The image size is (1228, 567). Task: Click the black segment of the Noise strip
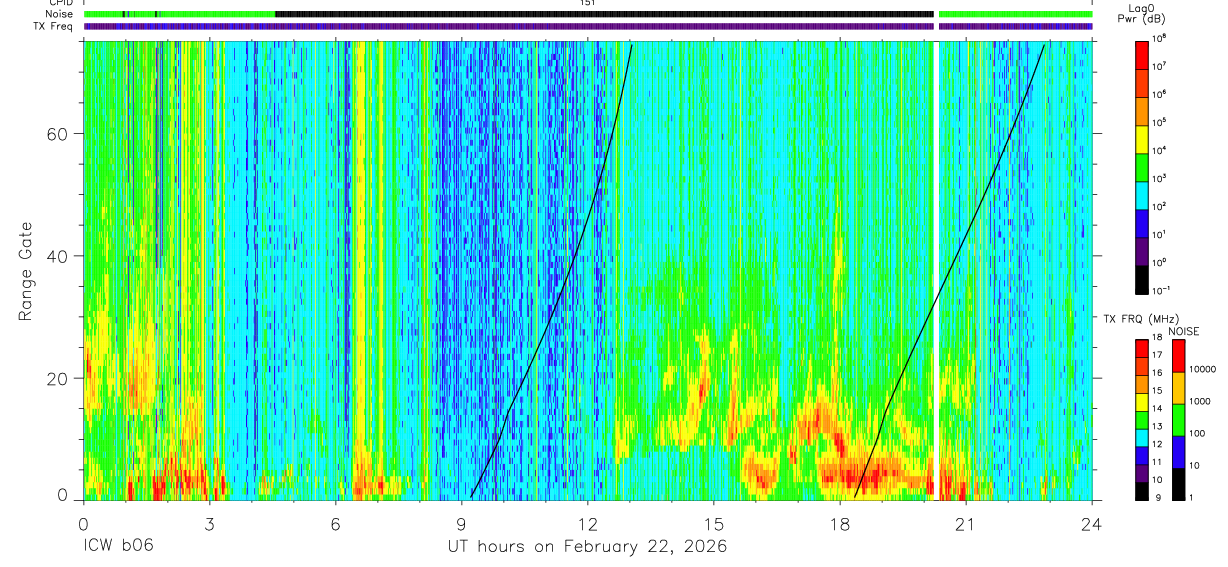pos(604,15)
